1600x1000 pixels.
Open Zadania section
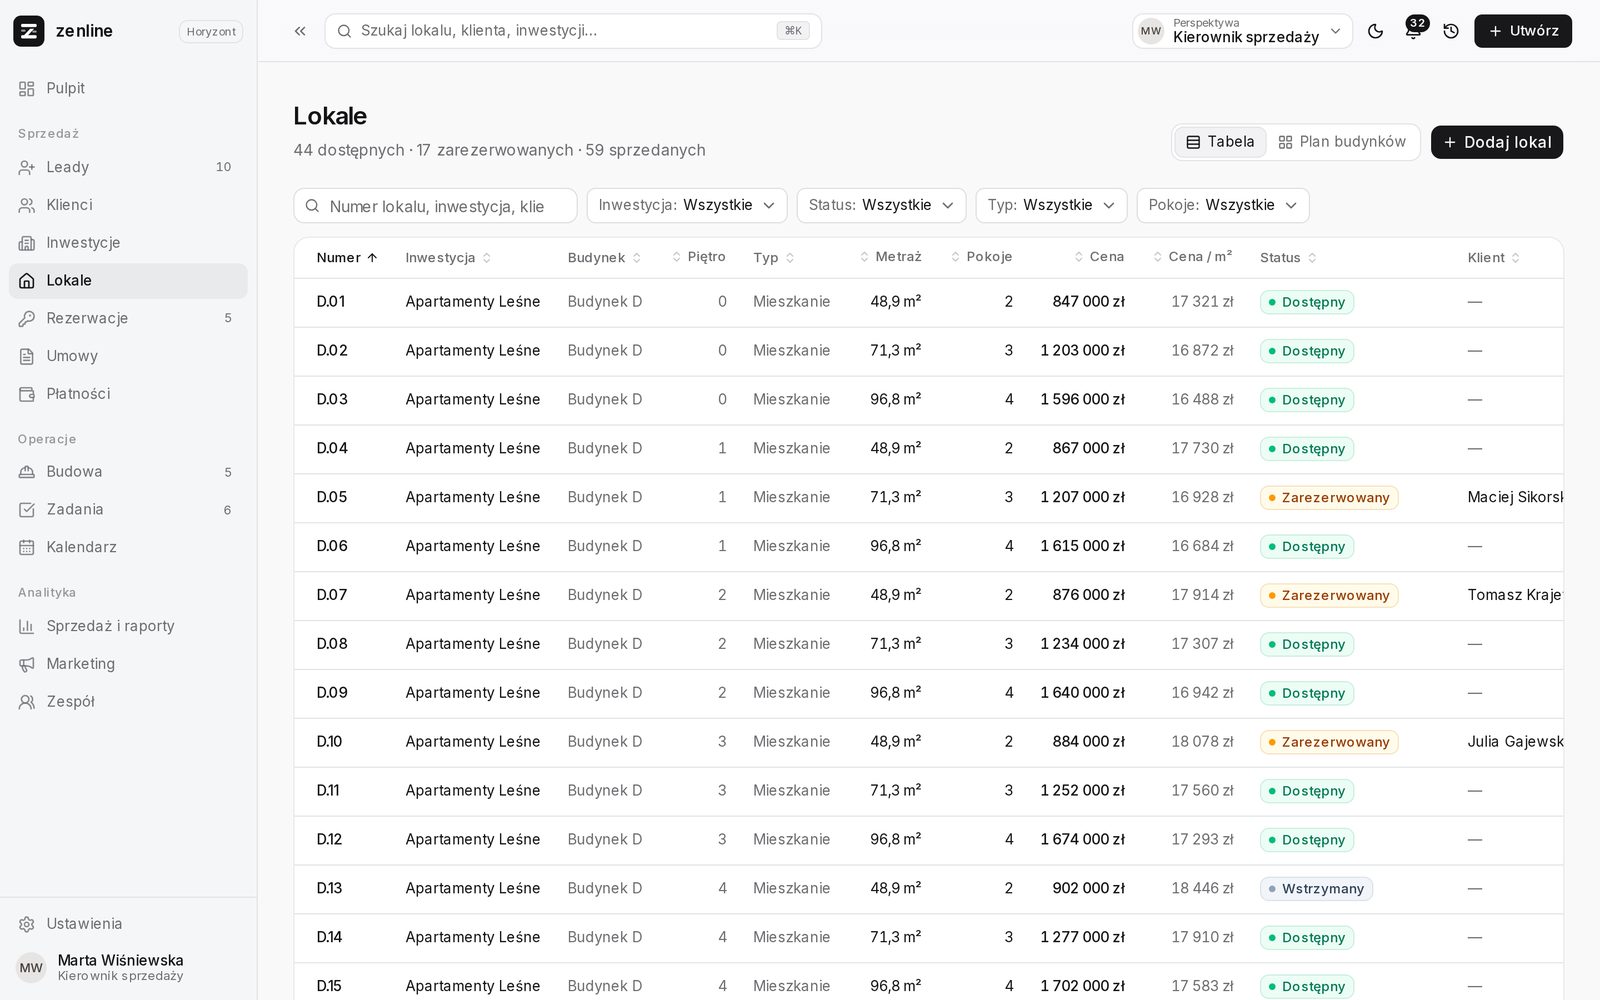click(x=128, y=510)
